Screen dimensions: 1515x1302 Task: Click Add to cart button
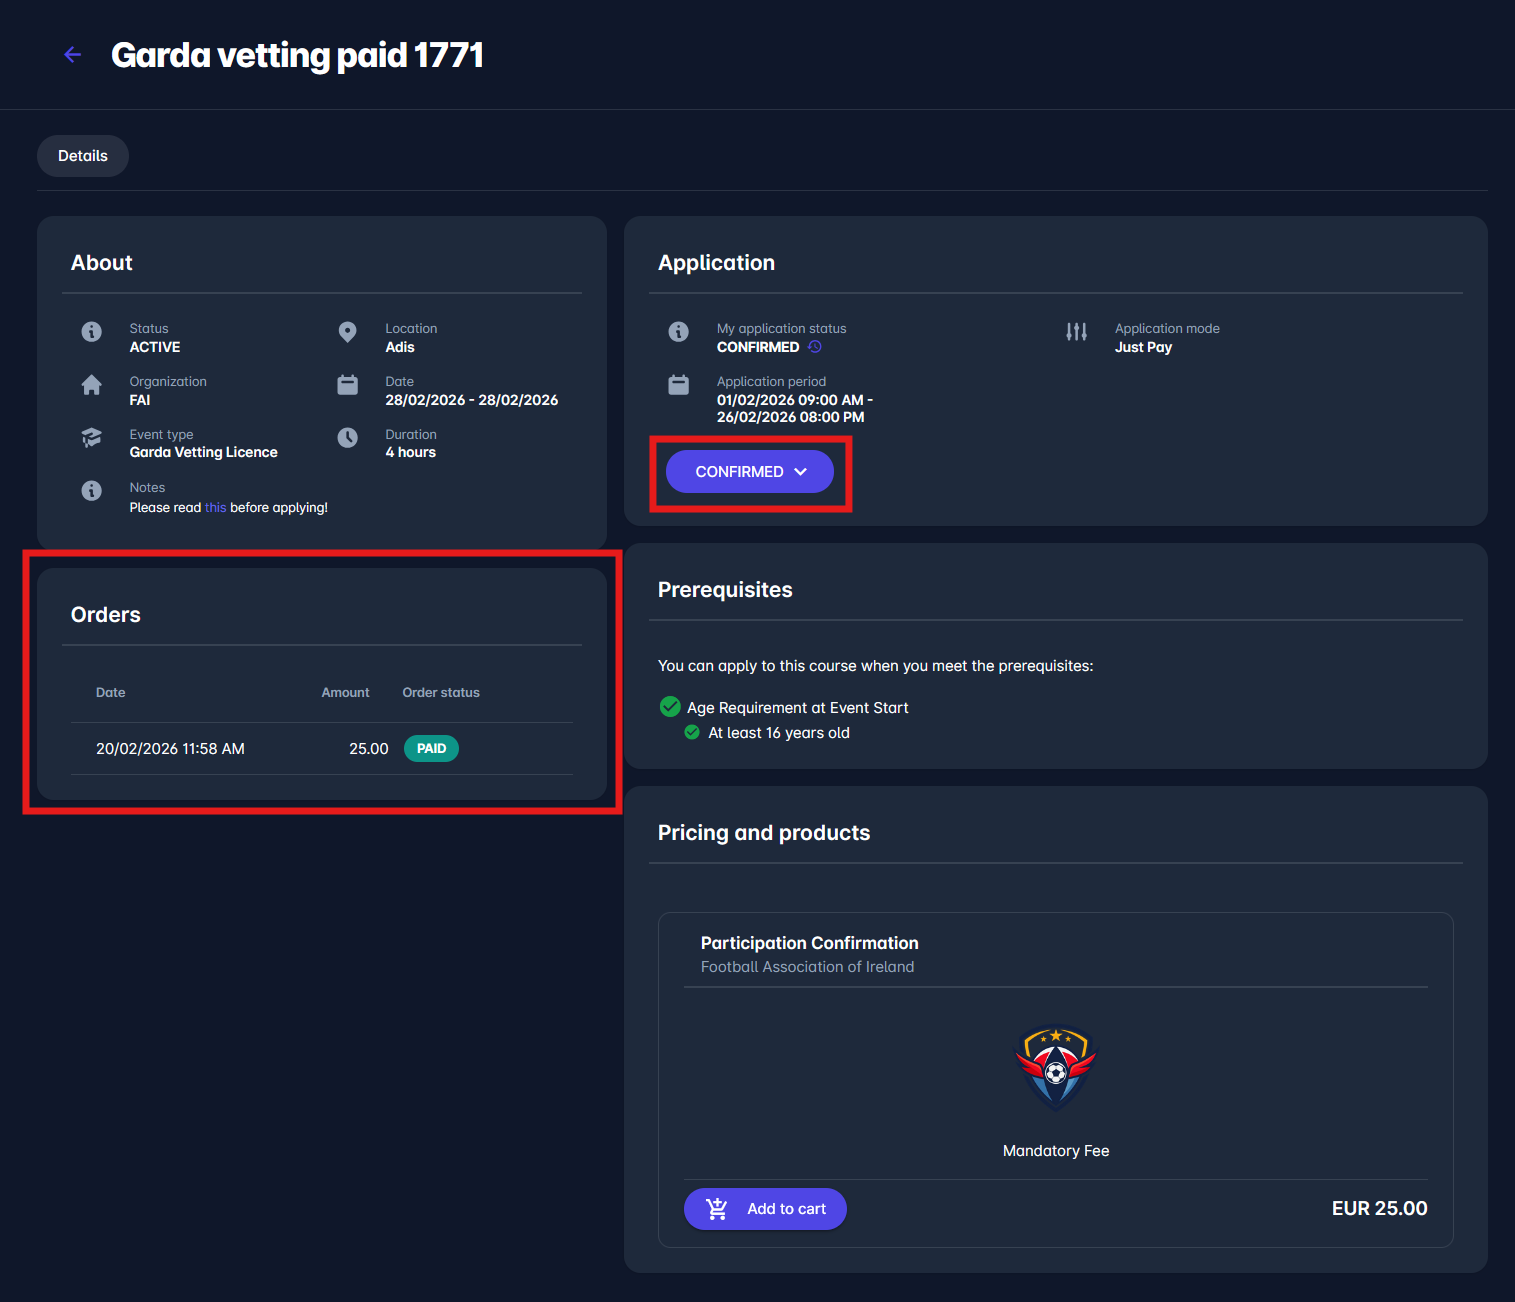point(765,1209)
